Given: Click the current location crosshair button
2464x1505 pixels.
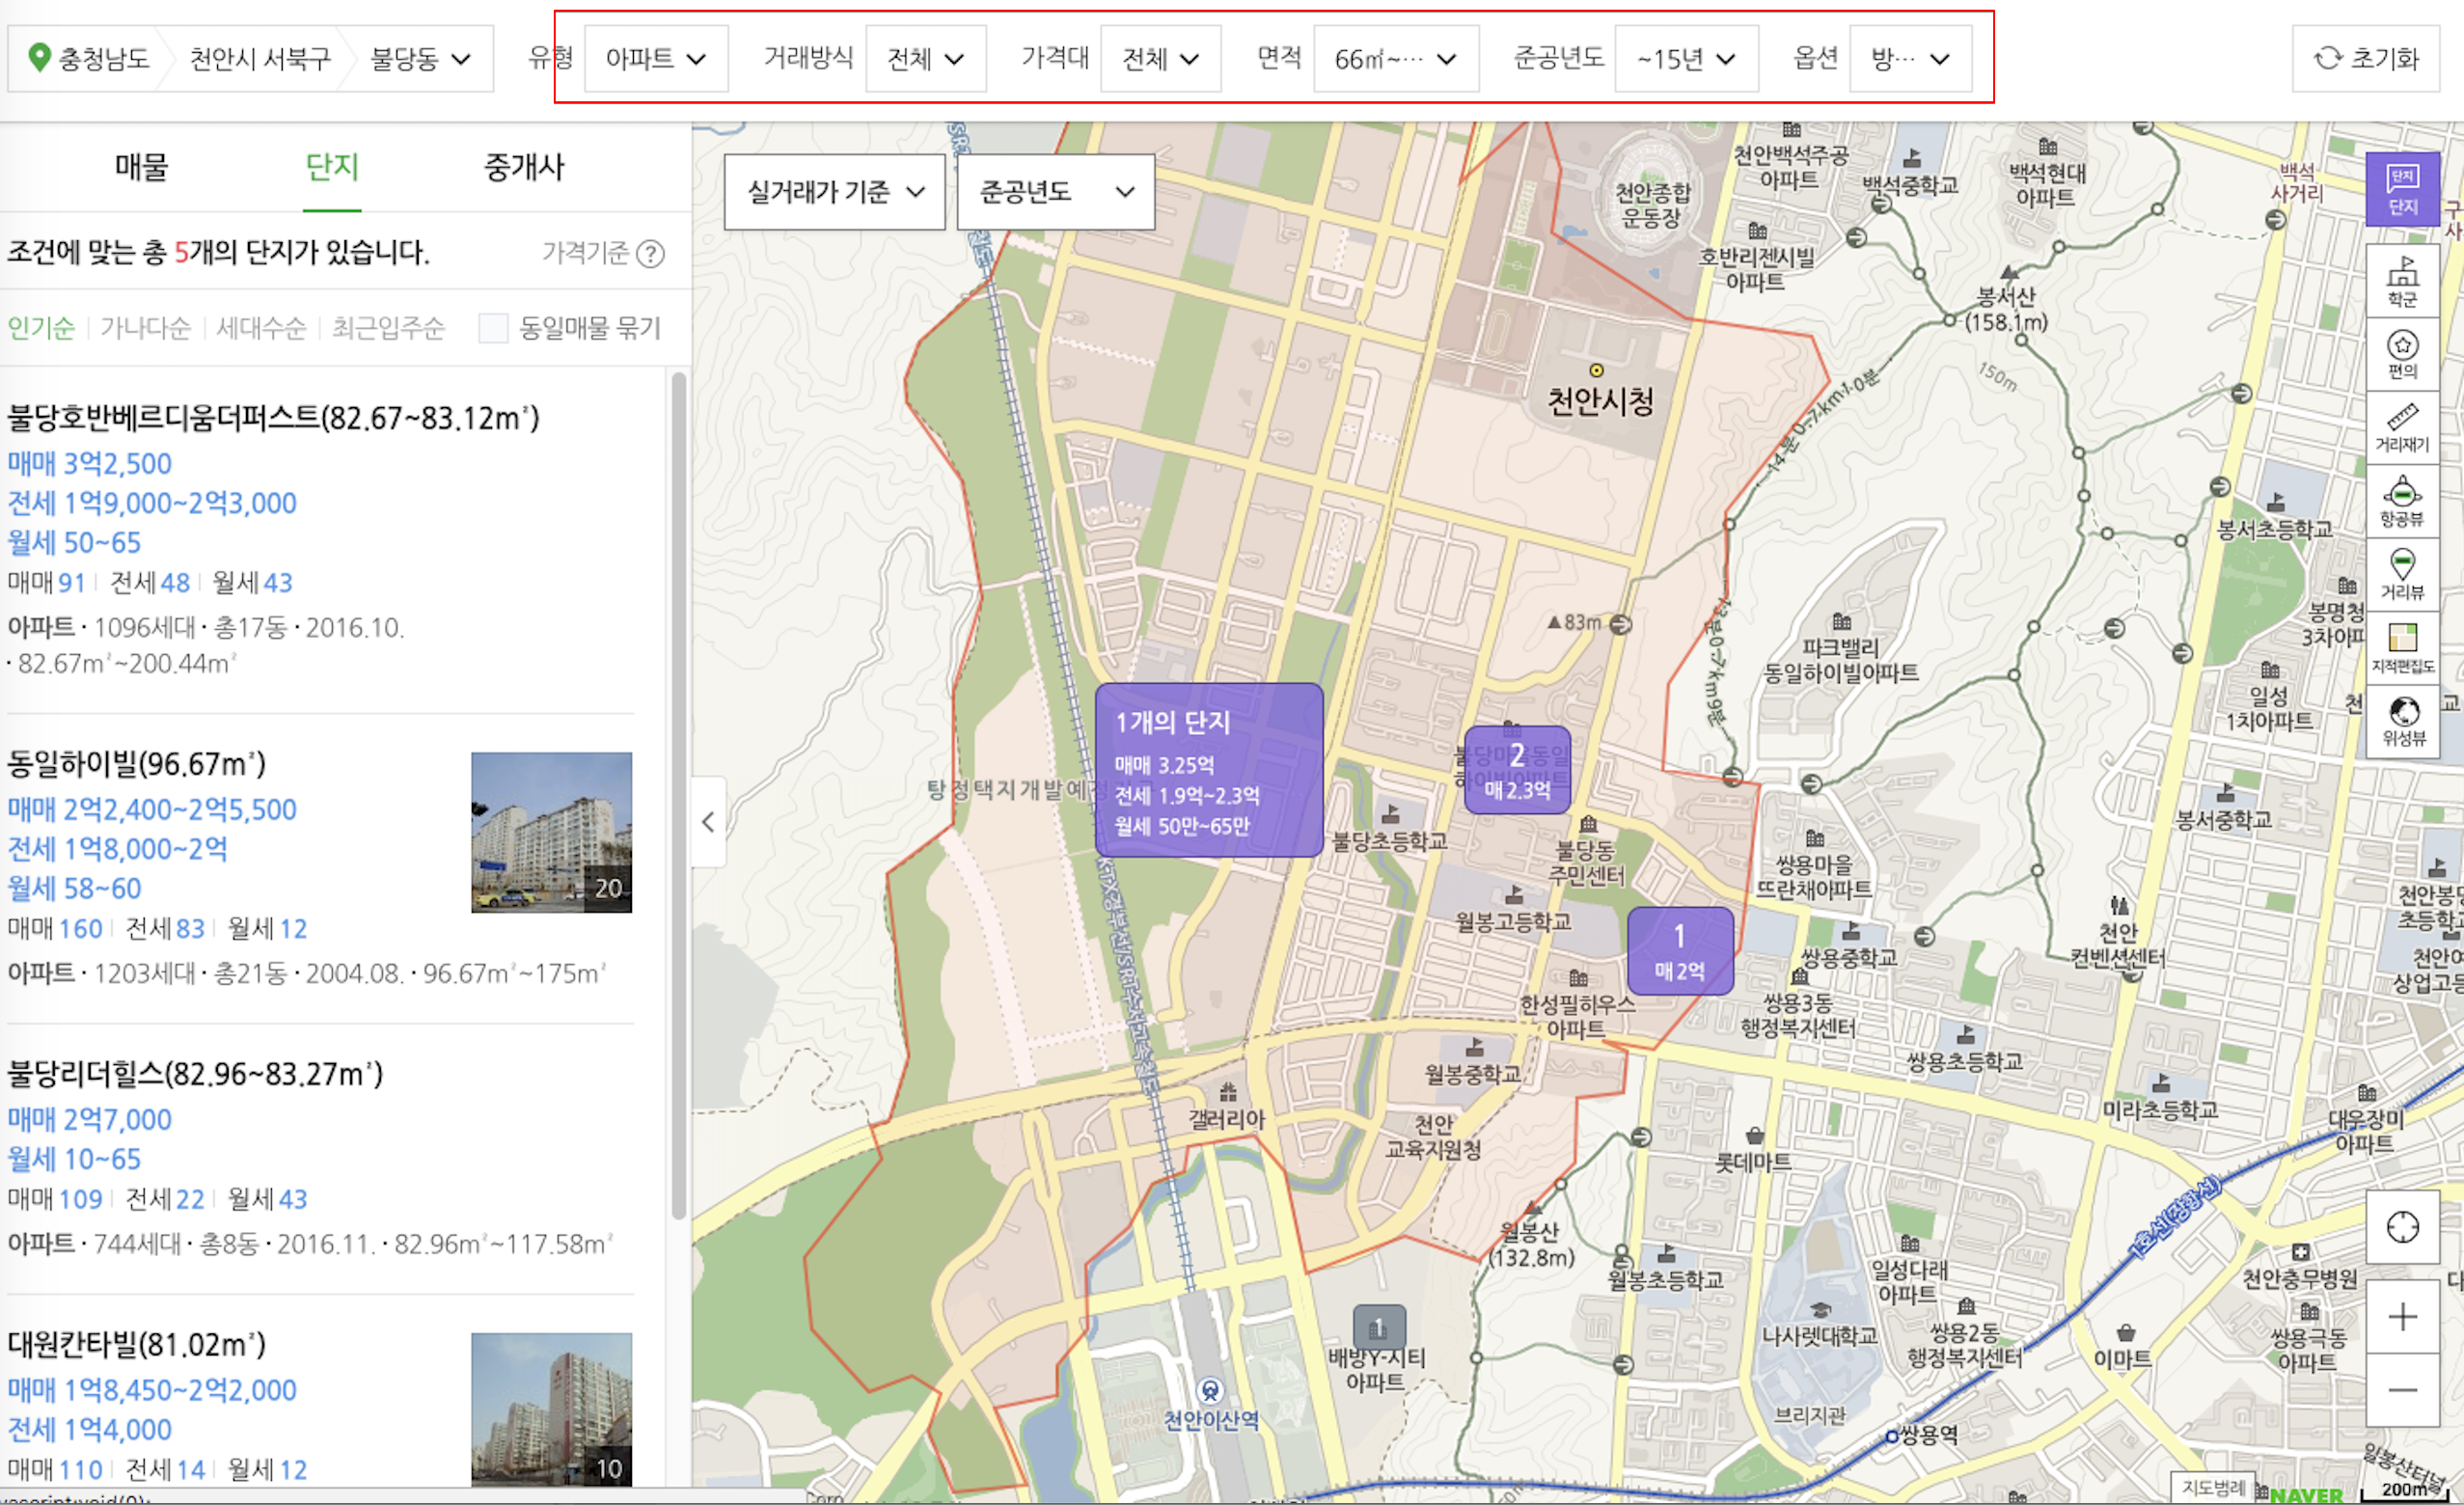Looking at the screenshot, I should pos(2402,1226).
